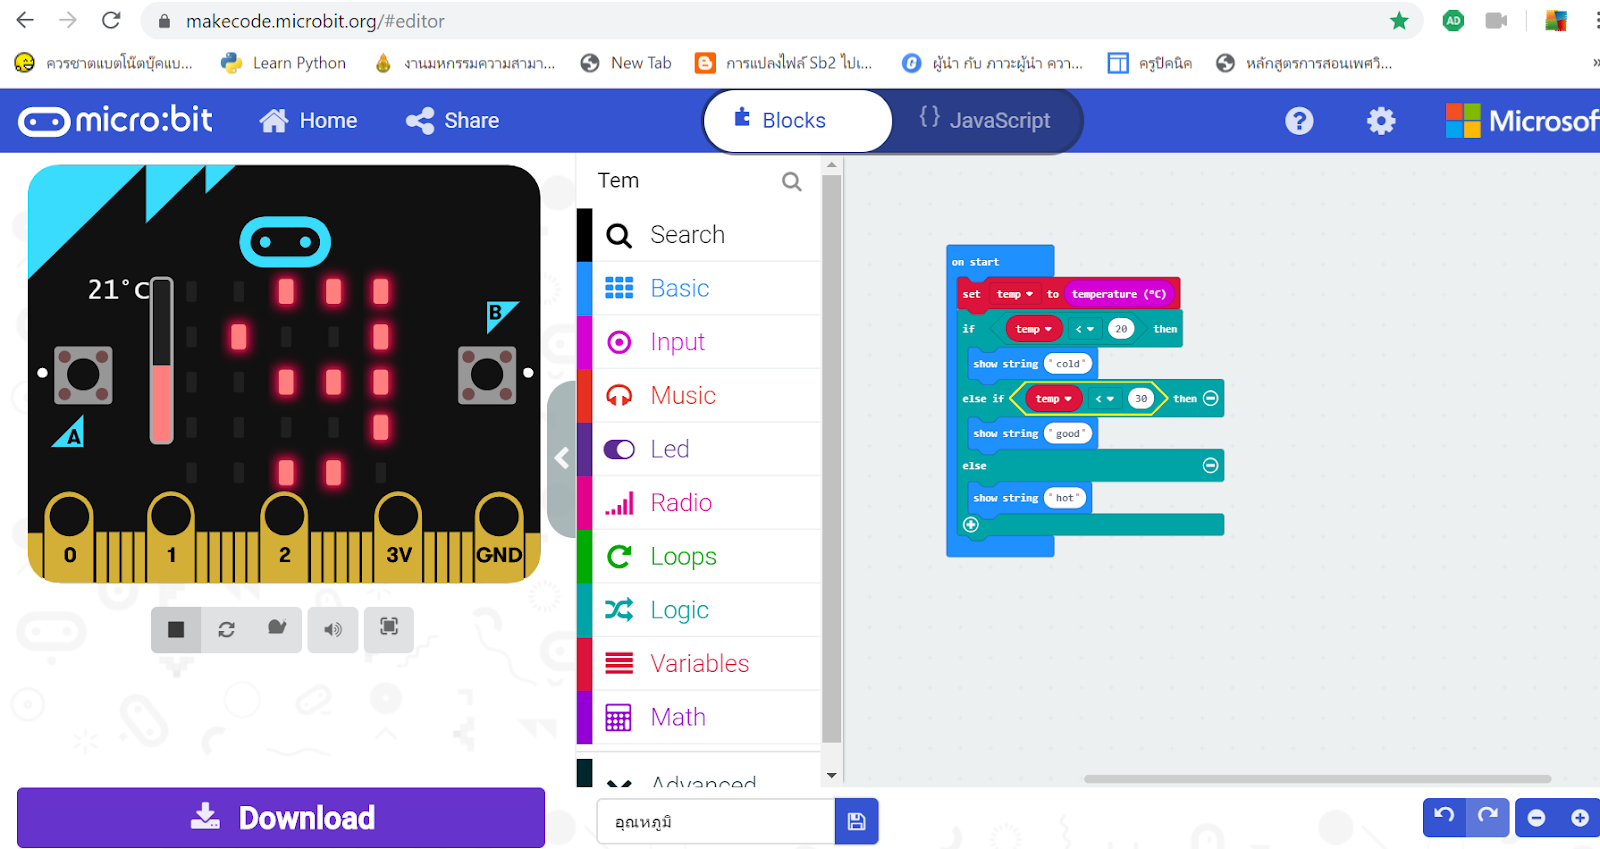The image size is (1600, 849).
Task: Add another branch with the plus icon
Action: (970, 524)
